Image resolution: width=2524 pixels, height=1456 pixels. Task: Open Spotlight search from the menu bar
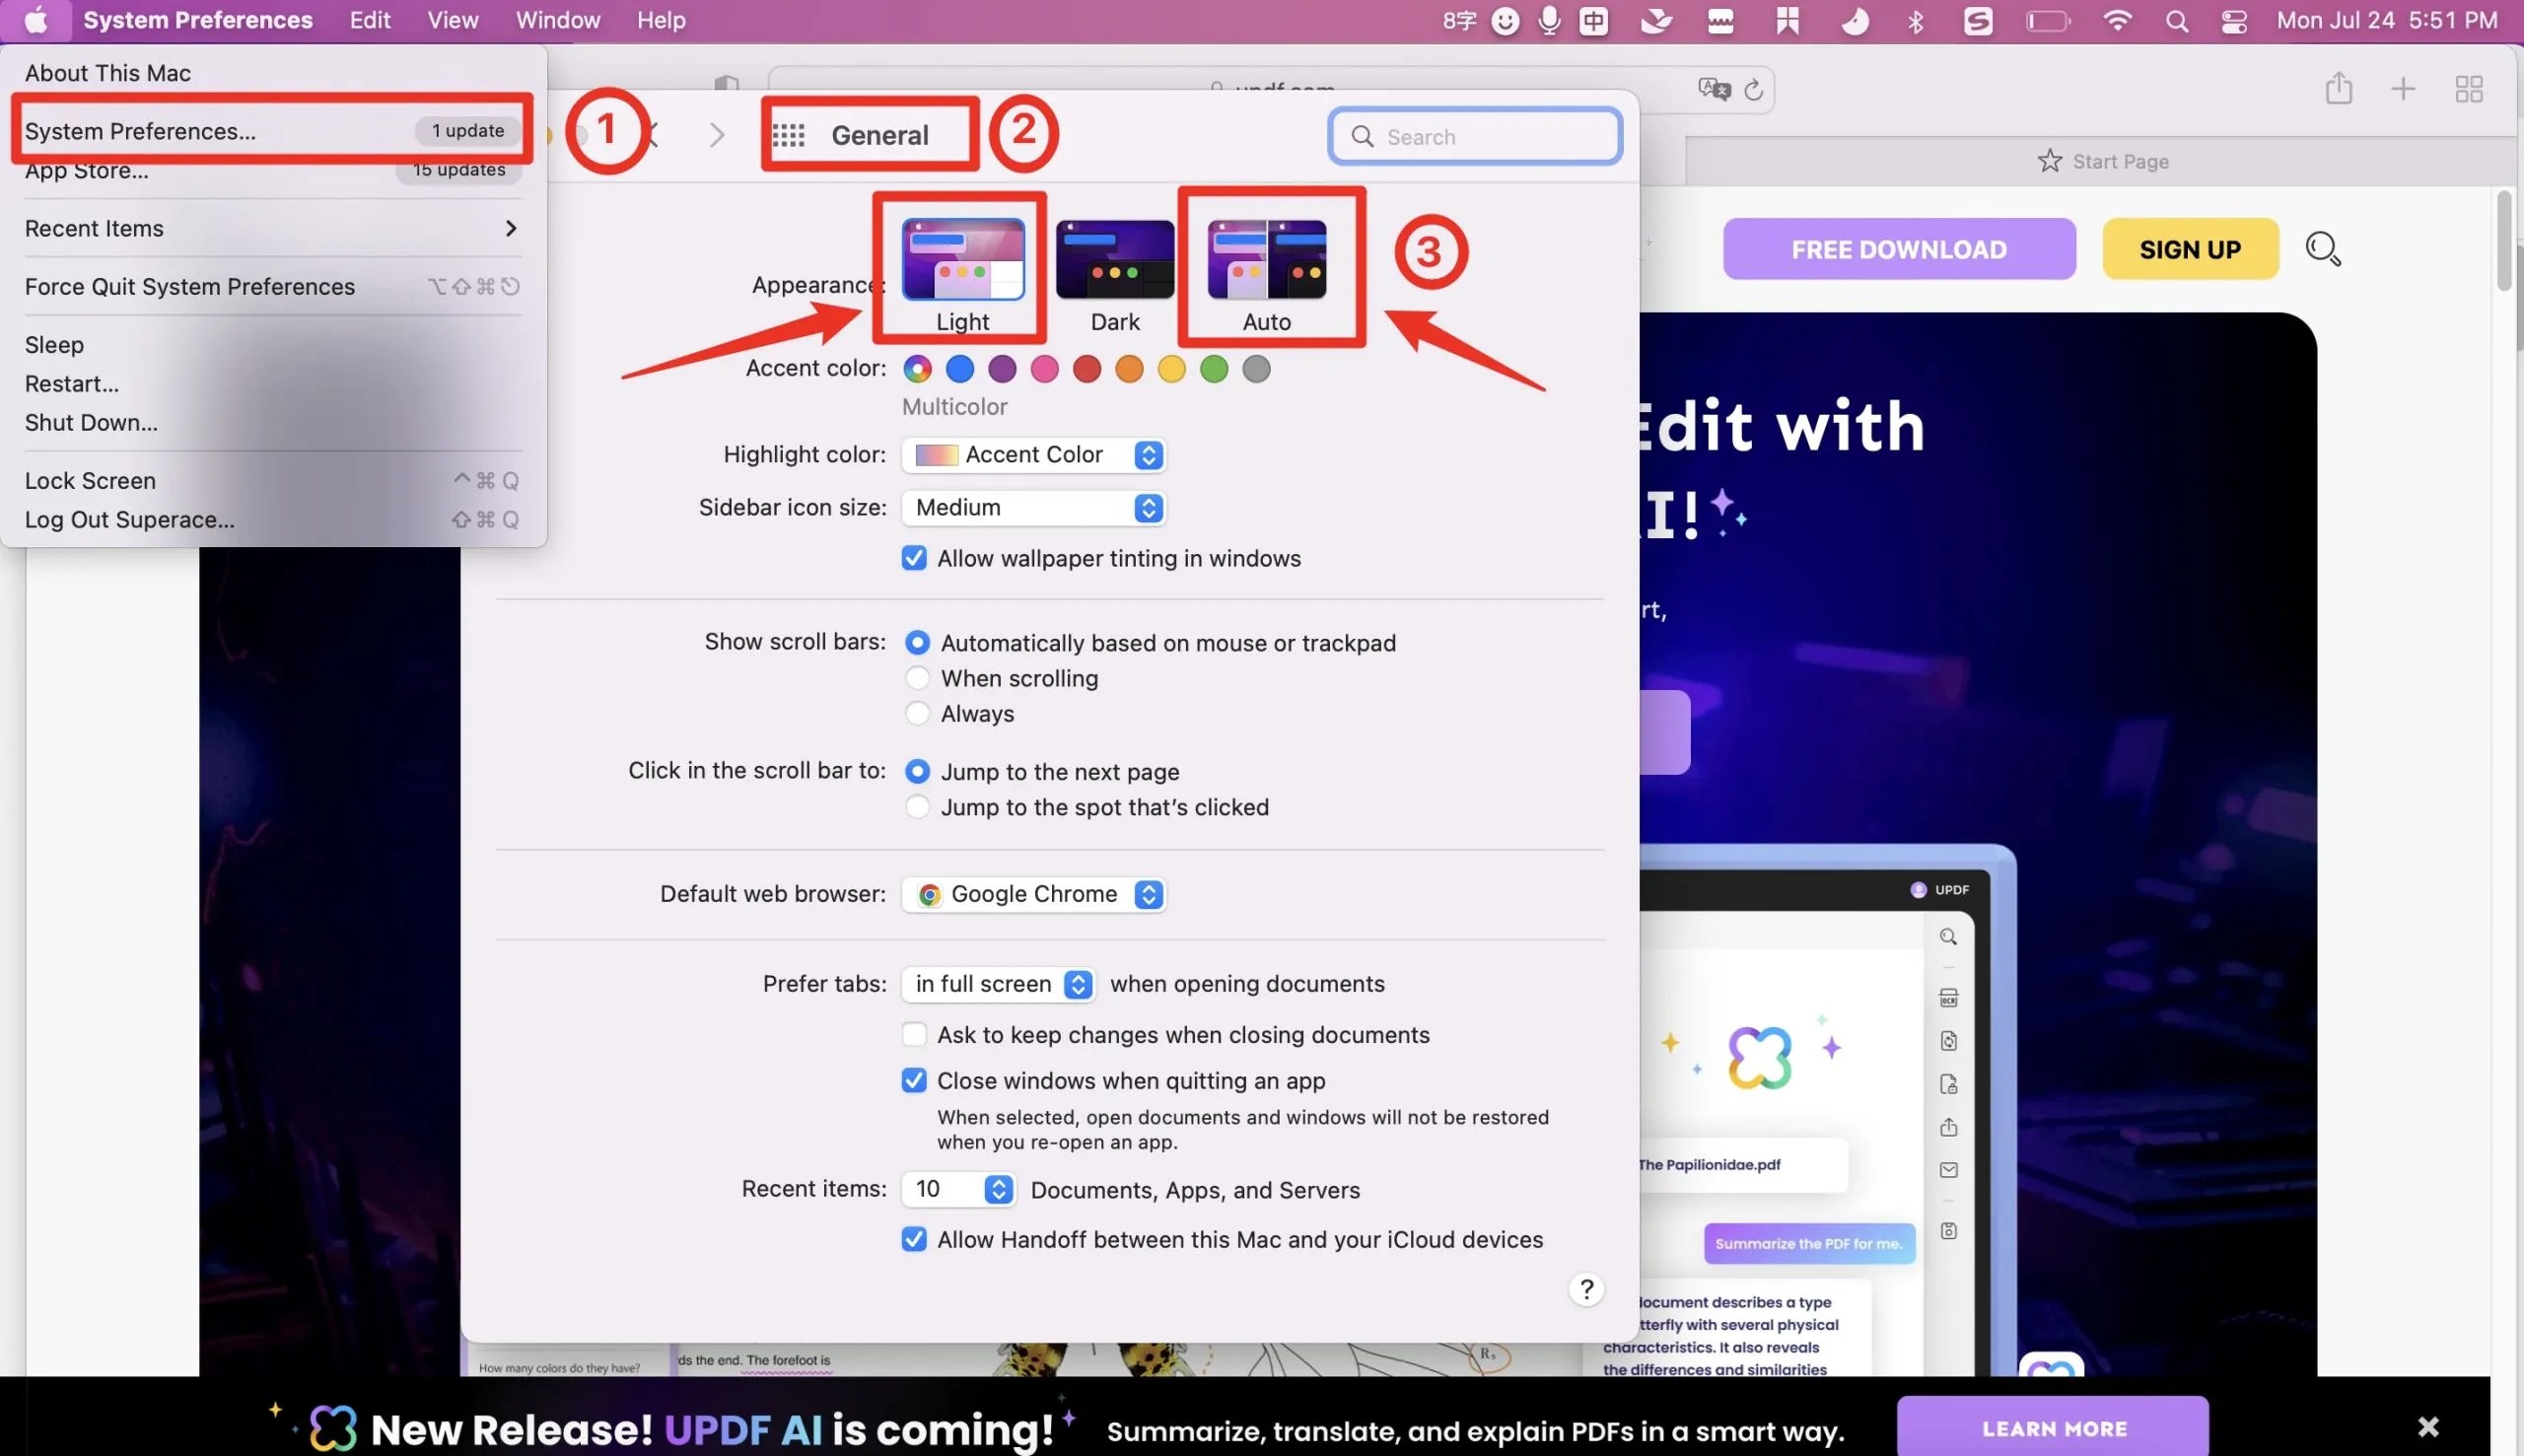tap(2178, 20)
